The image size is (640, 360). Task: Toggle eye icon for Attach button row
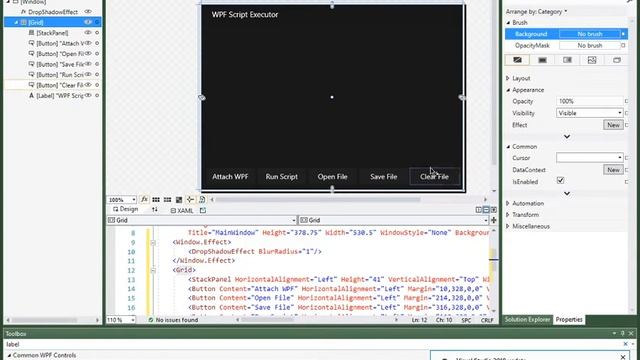(88, 43)
